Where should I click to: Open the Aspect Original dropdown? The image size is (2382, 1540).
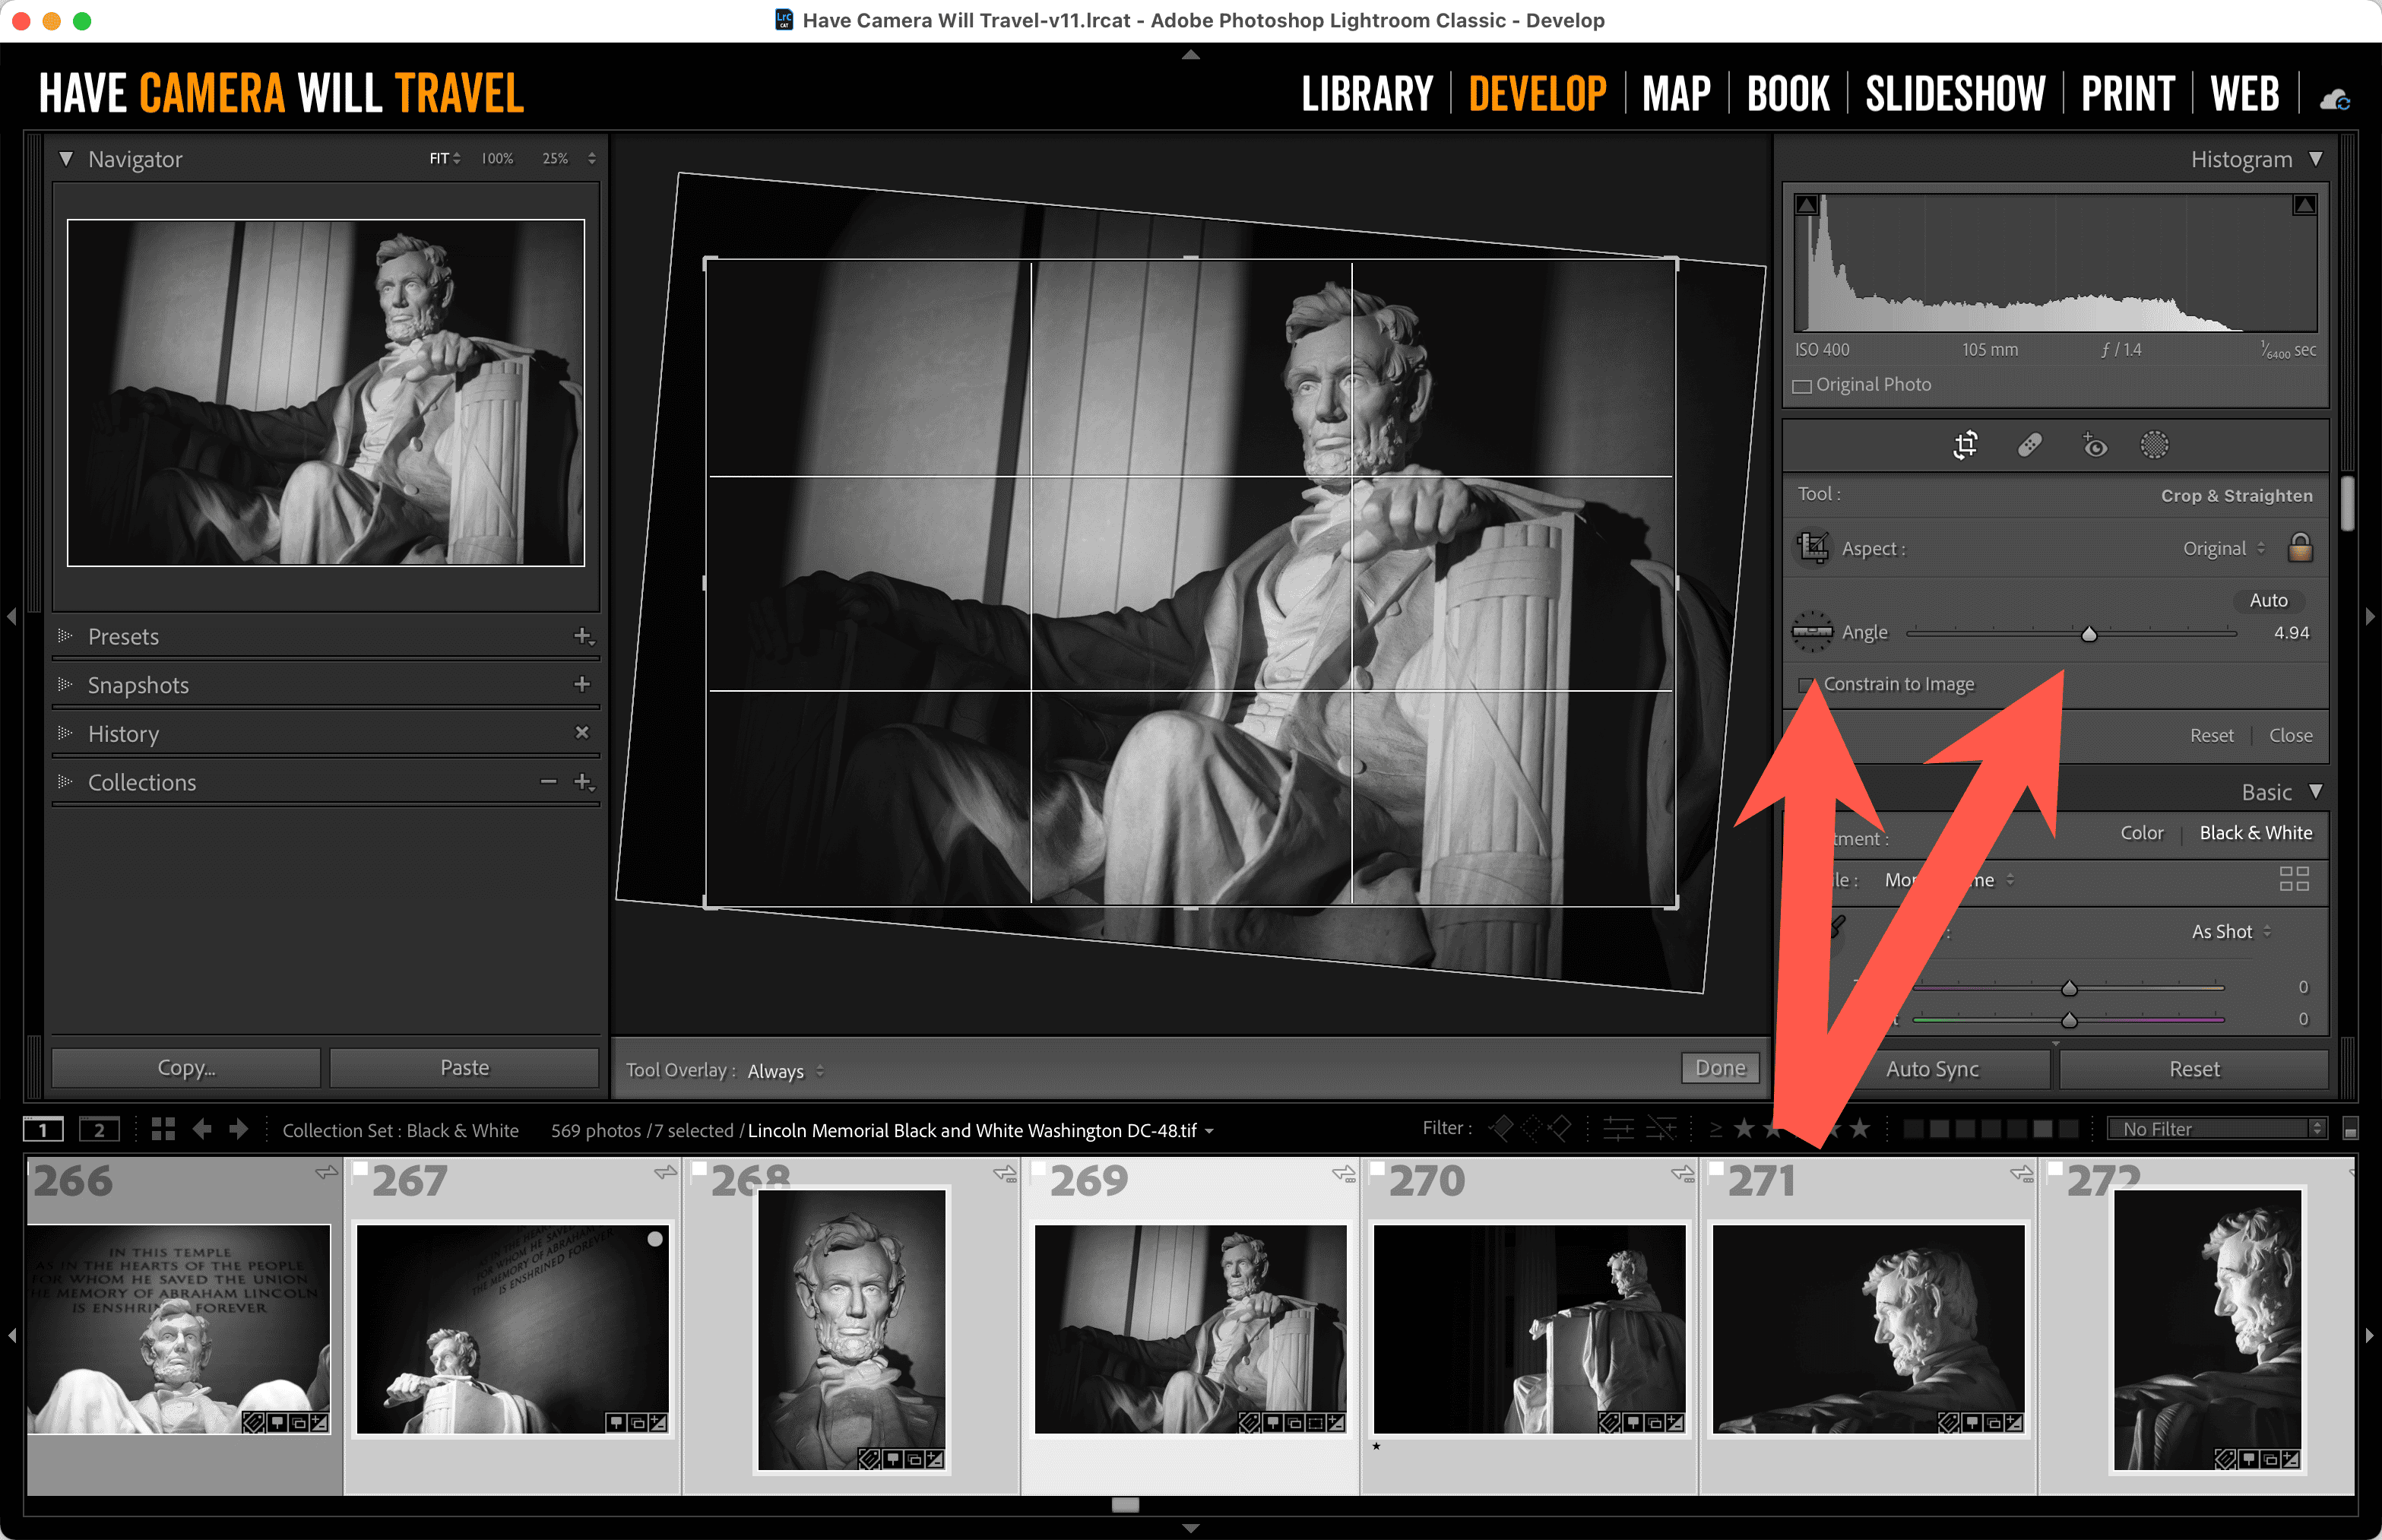pos(2223,548)
